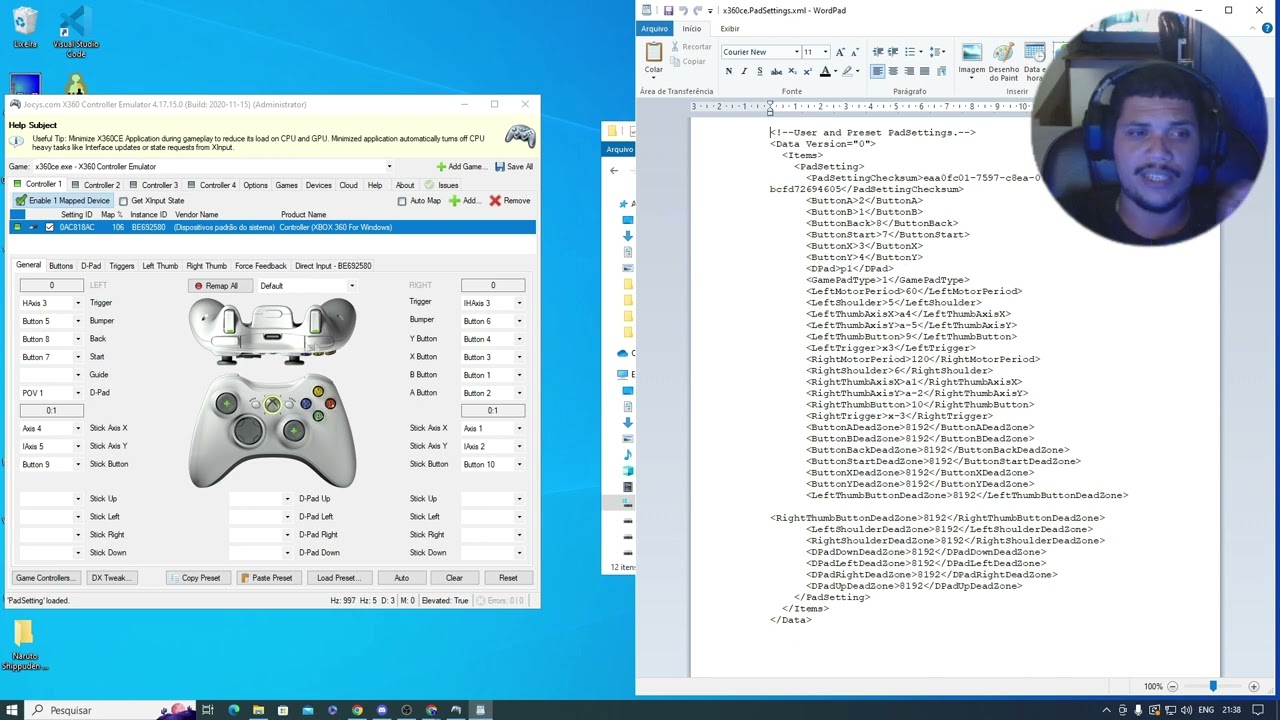Open the Arquivo menu in WordPad

(654, 29)
